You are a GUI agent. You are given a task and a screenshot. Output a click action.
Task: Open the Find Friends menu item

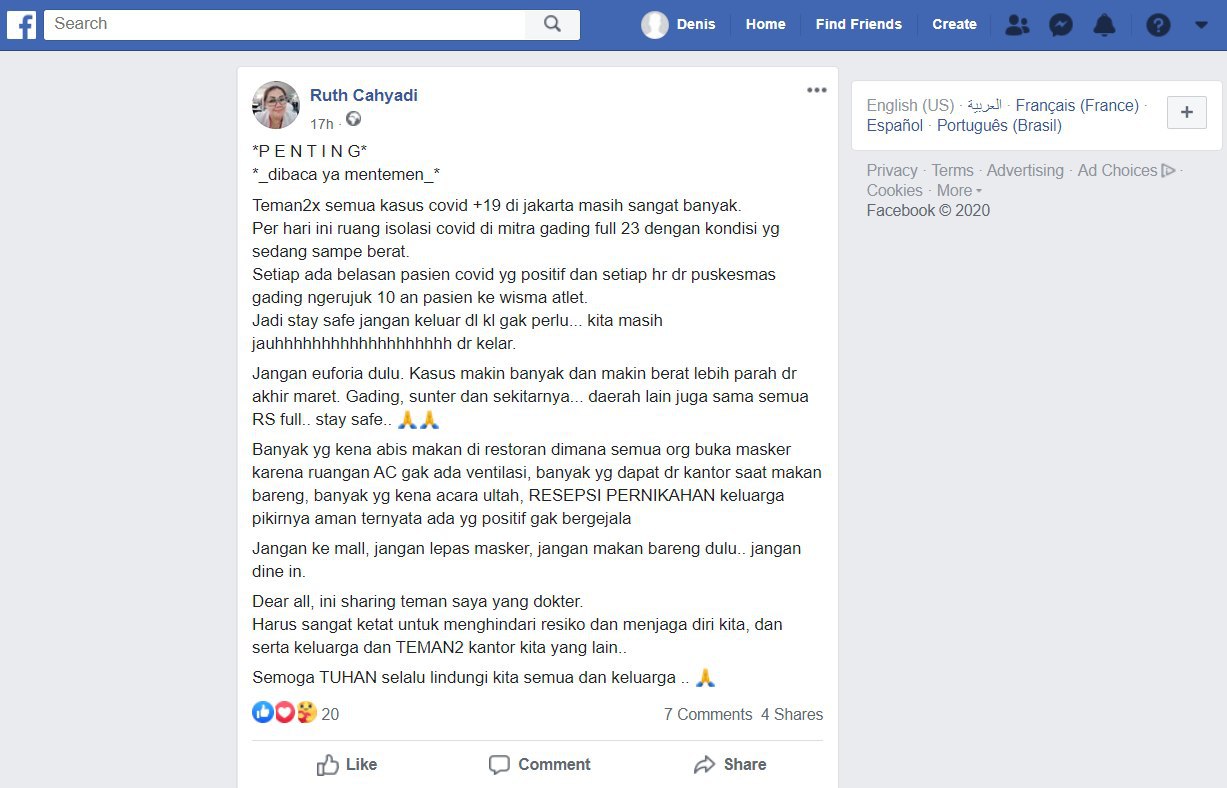click(x=858, y=24)
